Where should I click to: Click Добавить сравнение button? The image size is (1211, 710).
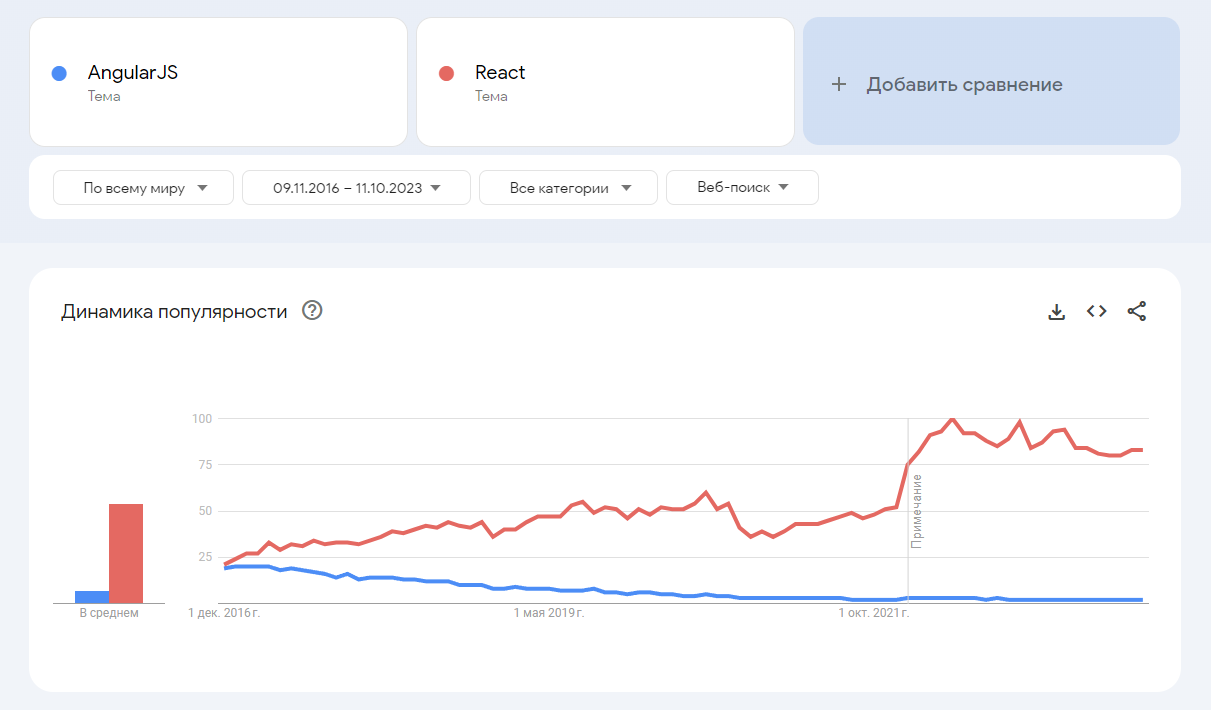tap(991, 82)
